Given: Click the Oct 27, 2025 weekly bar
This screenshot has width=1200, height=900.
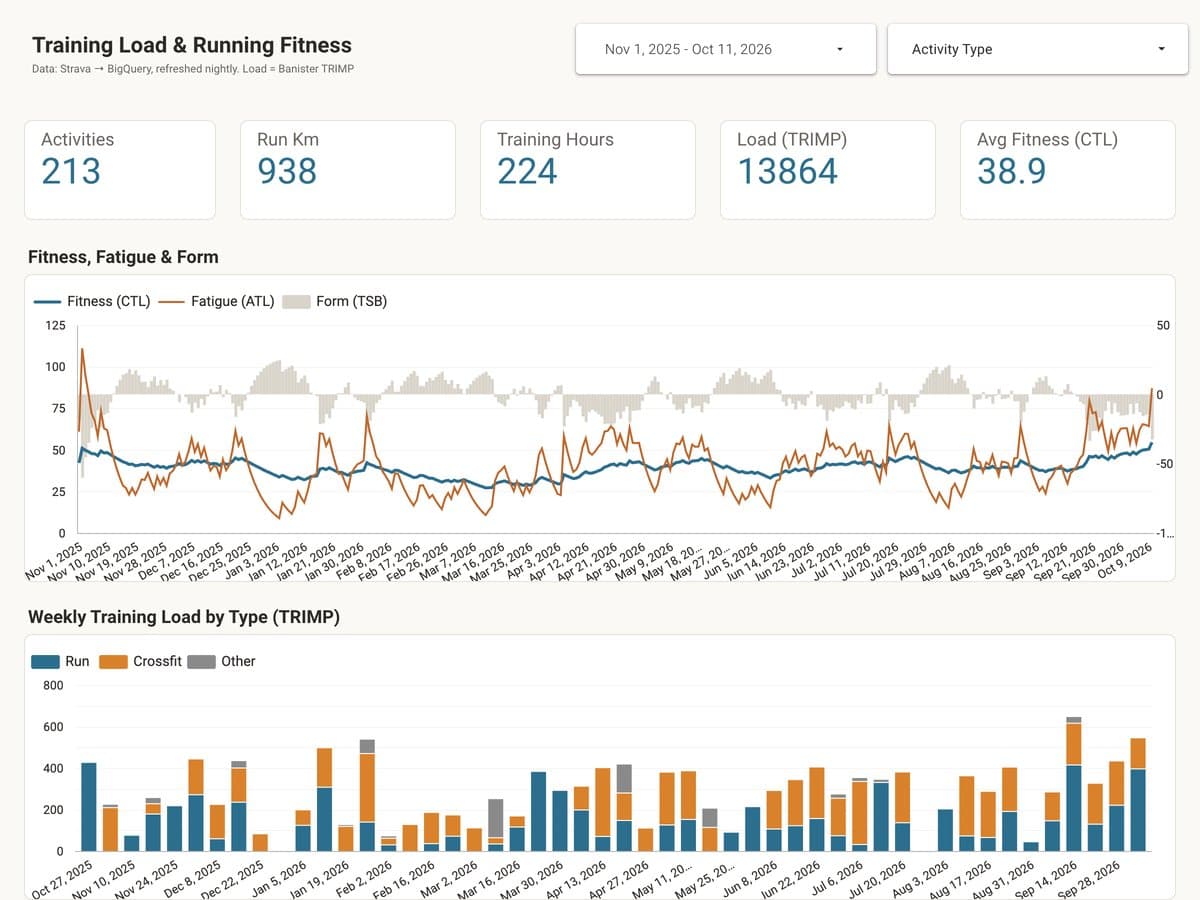Looking at the screenshot, I should pos(88,807).
